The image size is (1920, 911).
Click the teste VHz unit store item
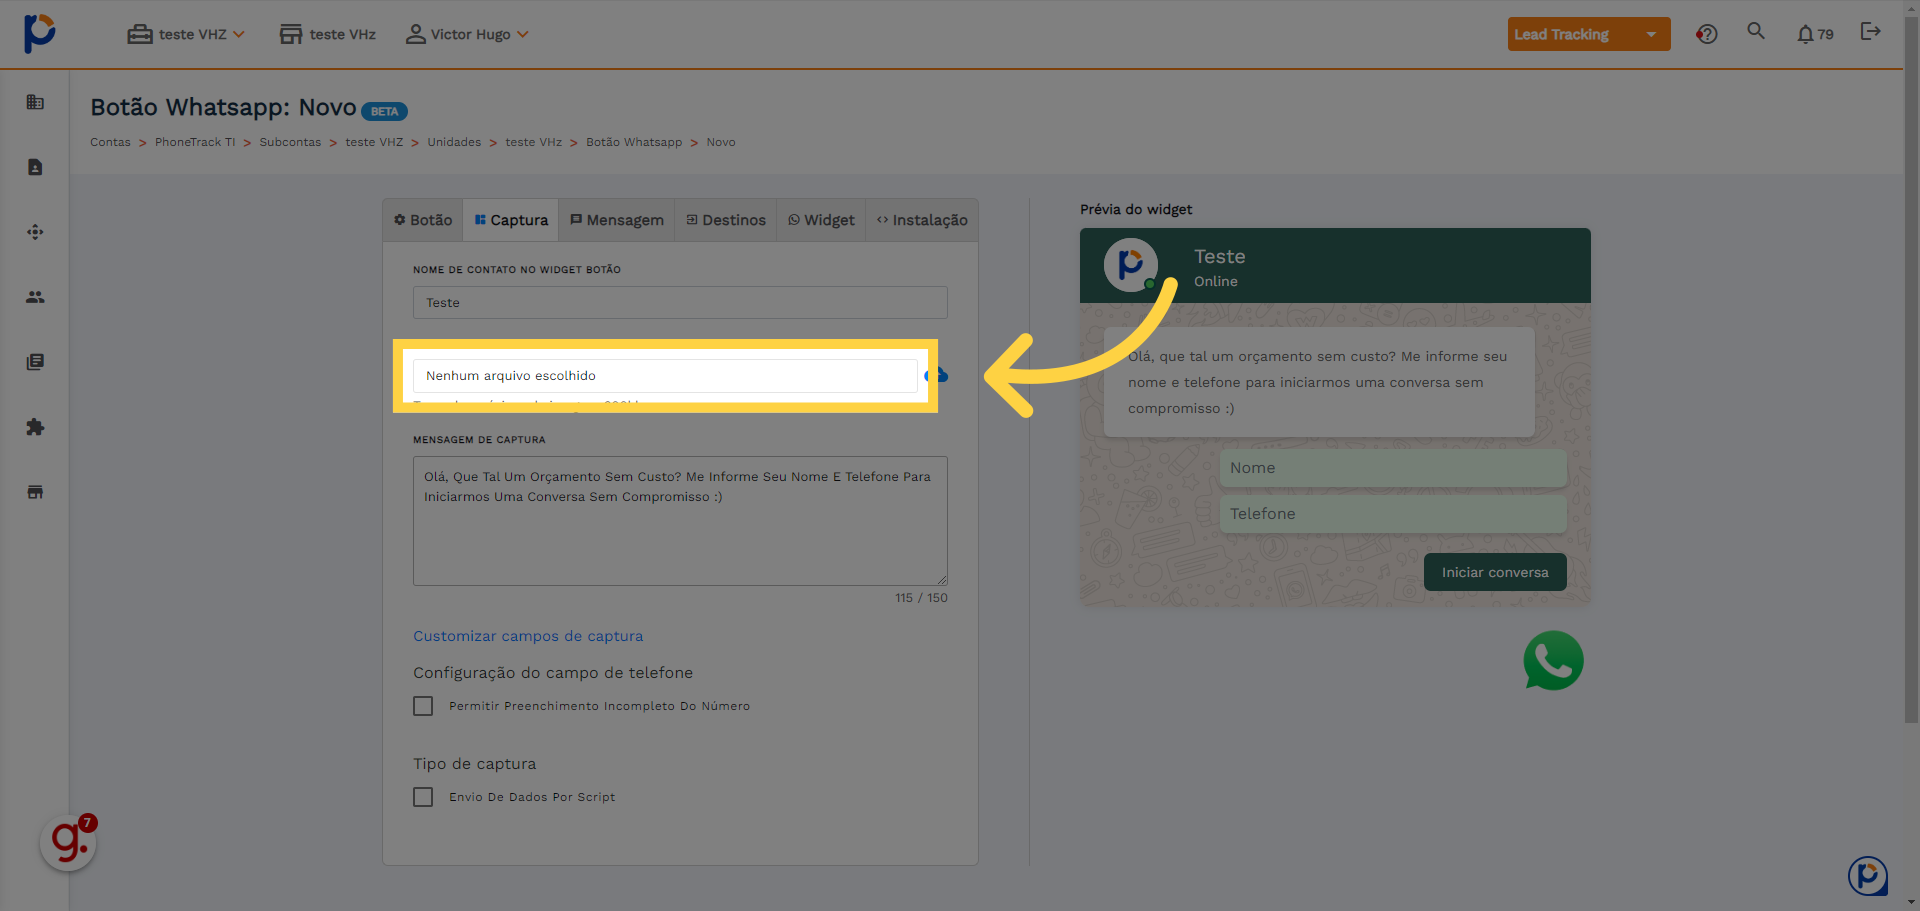coord(328,34)
